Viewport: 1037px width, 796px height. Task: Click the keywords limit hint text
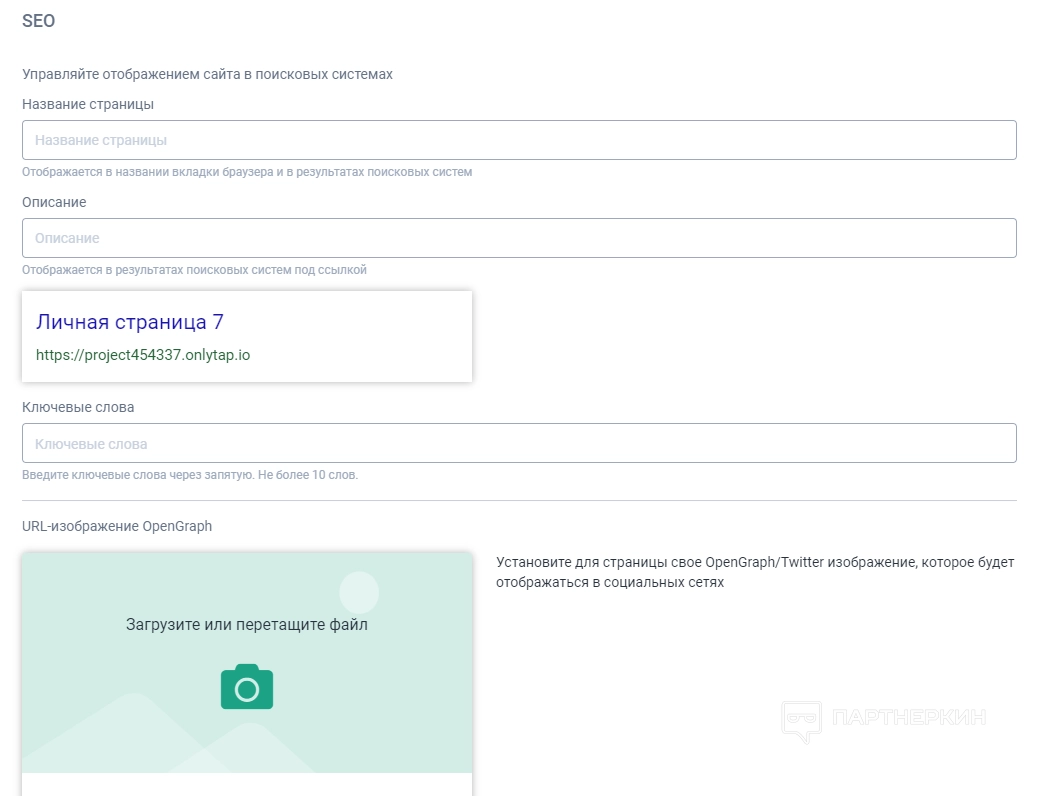(x=190, y=475)
